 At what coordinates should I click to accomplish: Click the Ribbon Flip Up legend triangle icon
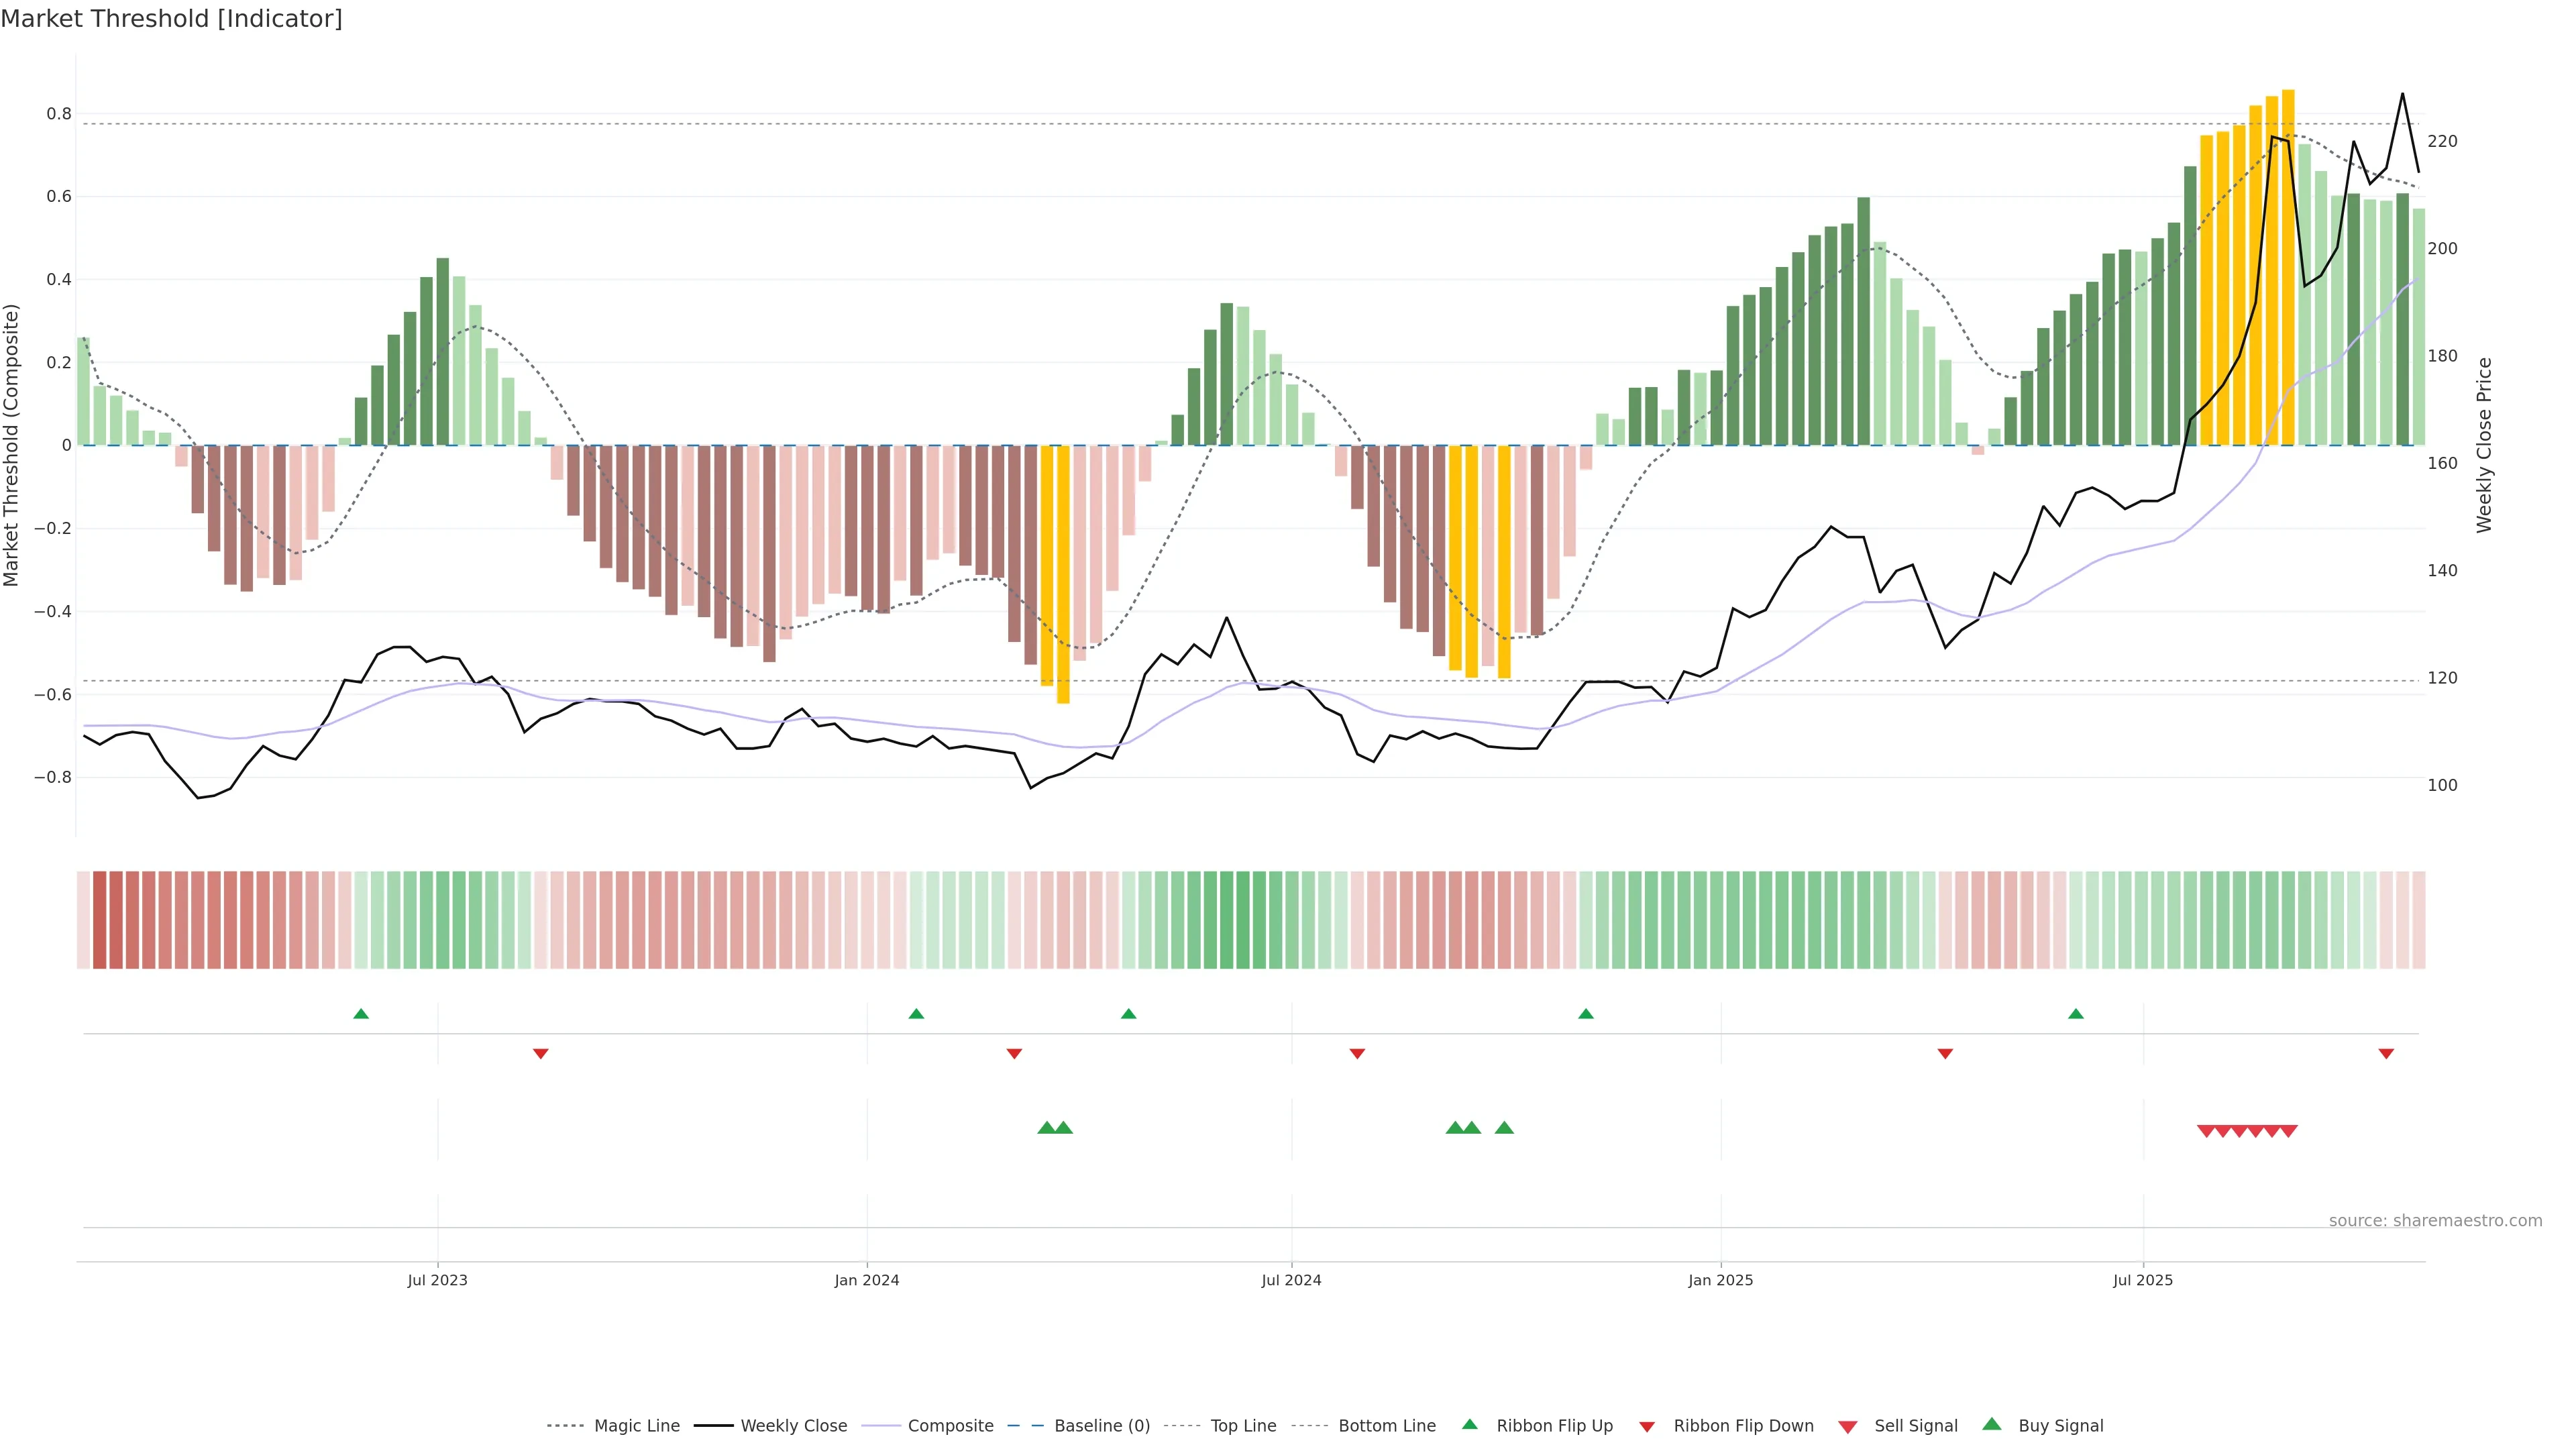coord(1469,1424)
